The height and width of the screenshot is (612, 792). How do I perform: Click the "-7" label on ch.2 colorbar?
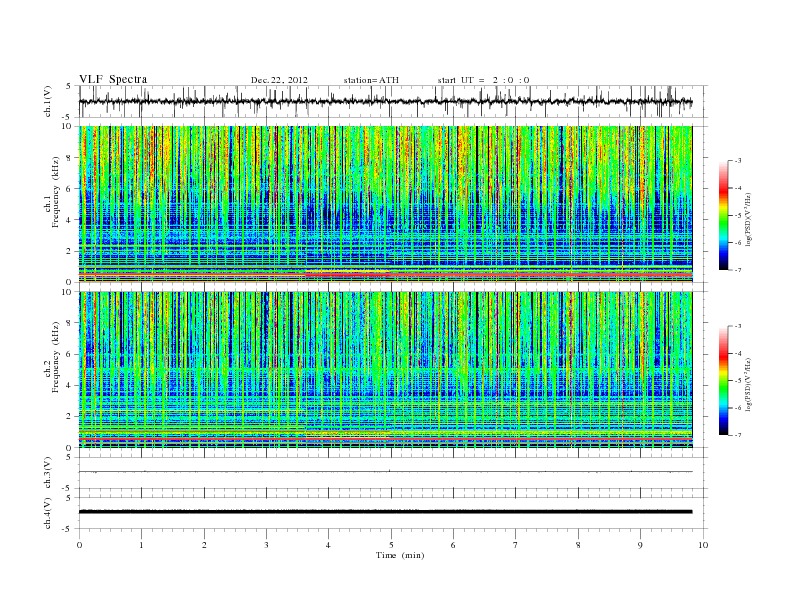pos(737,435)
